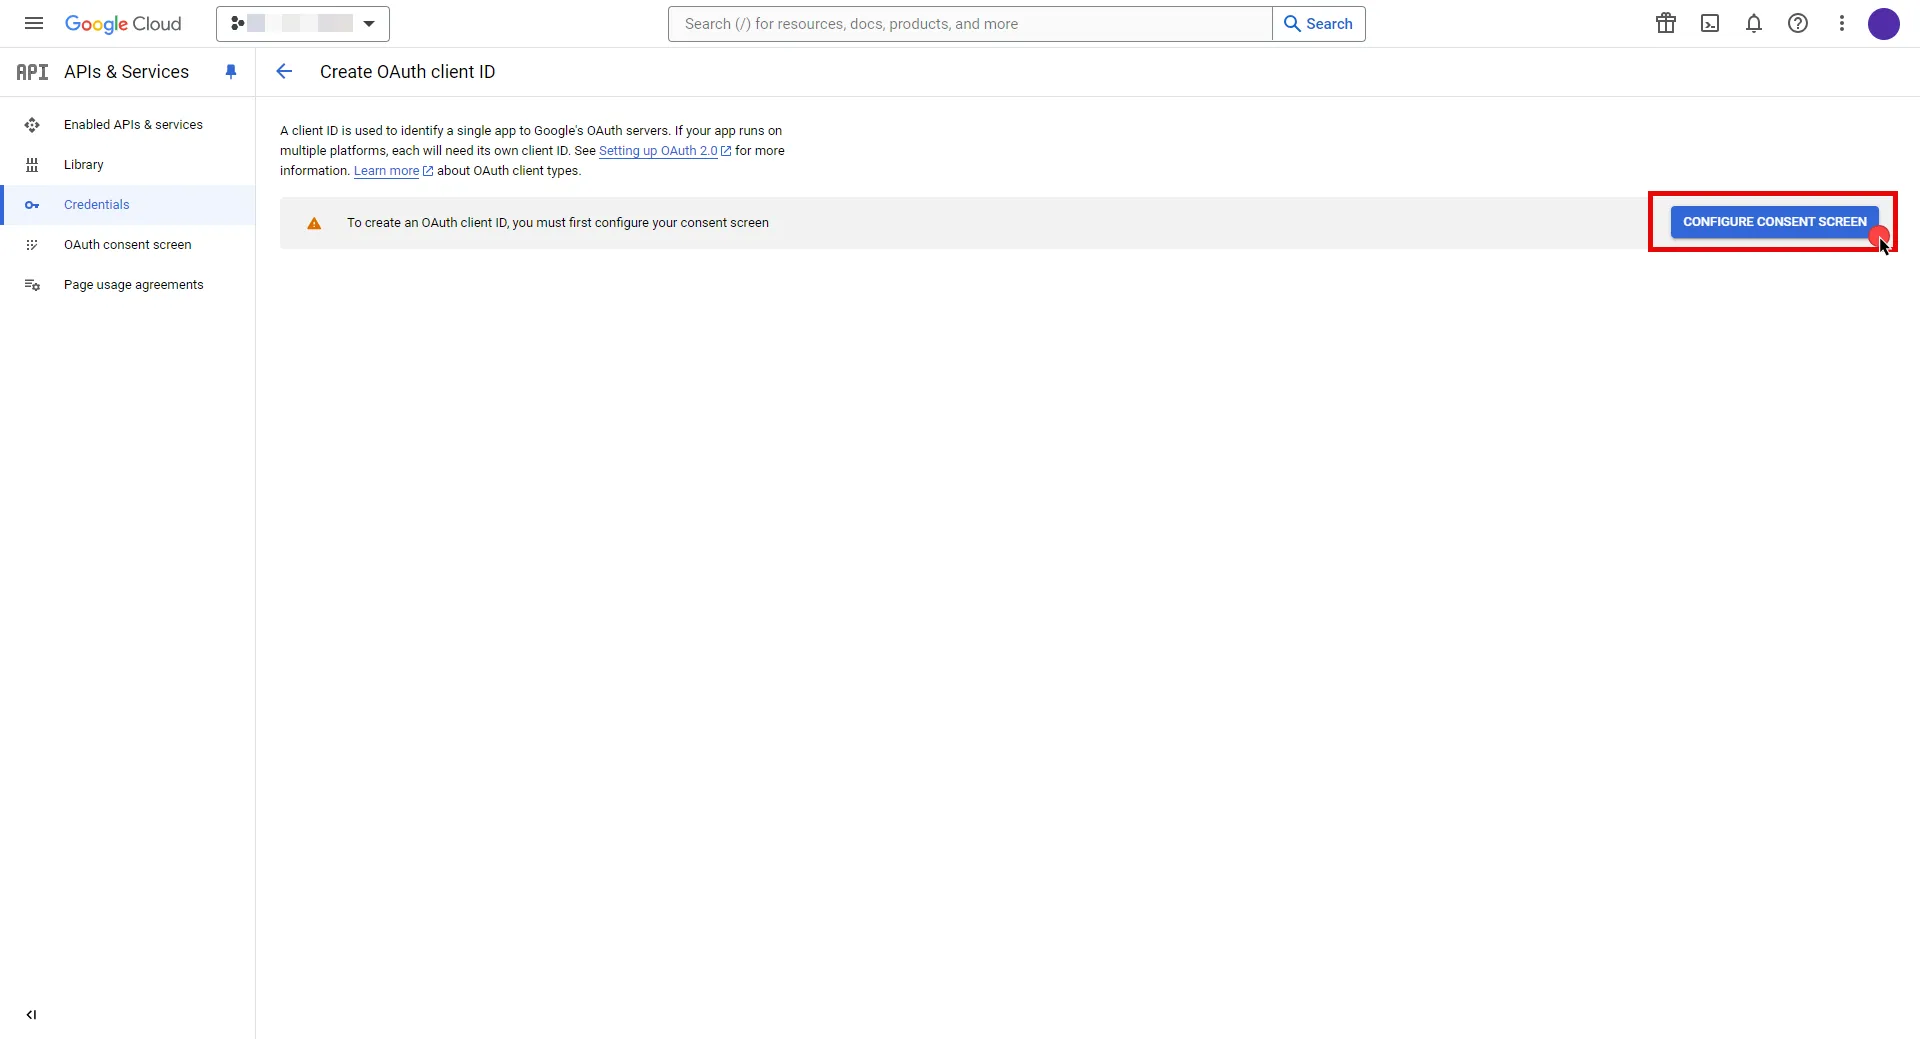Go back from Create OAuth client ID

tap(284, 71)
